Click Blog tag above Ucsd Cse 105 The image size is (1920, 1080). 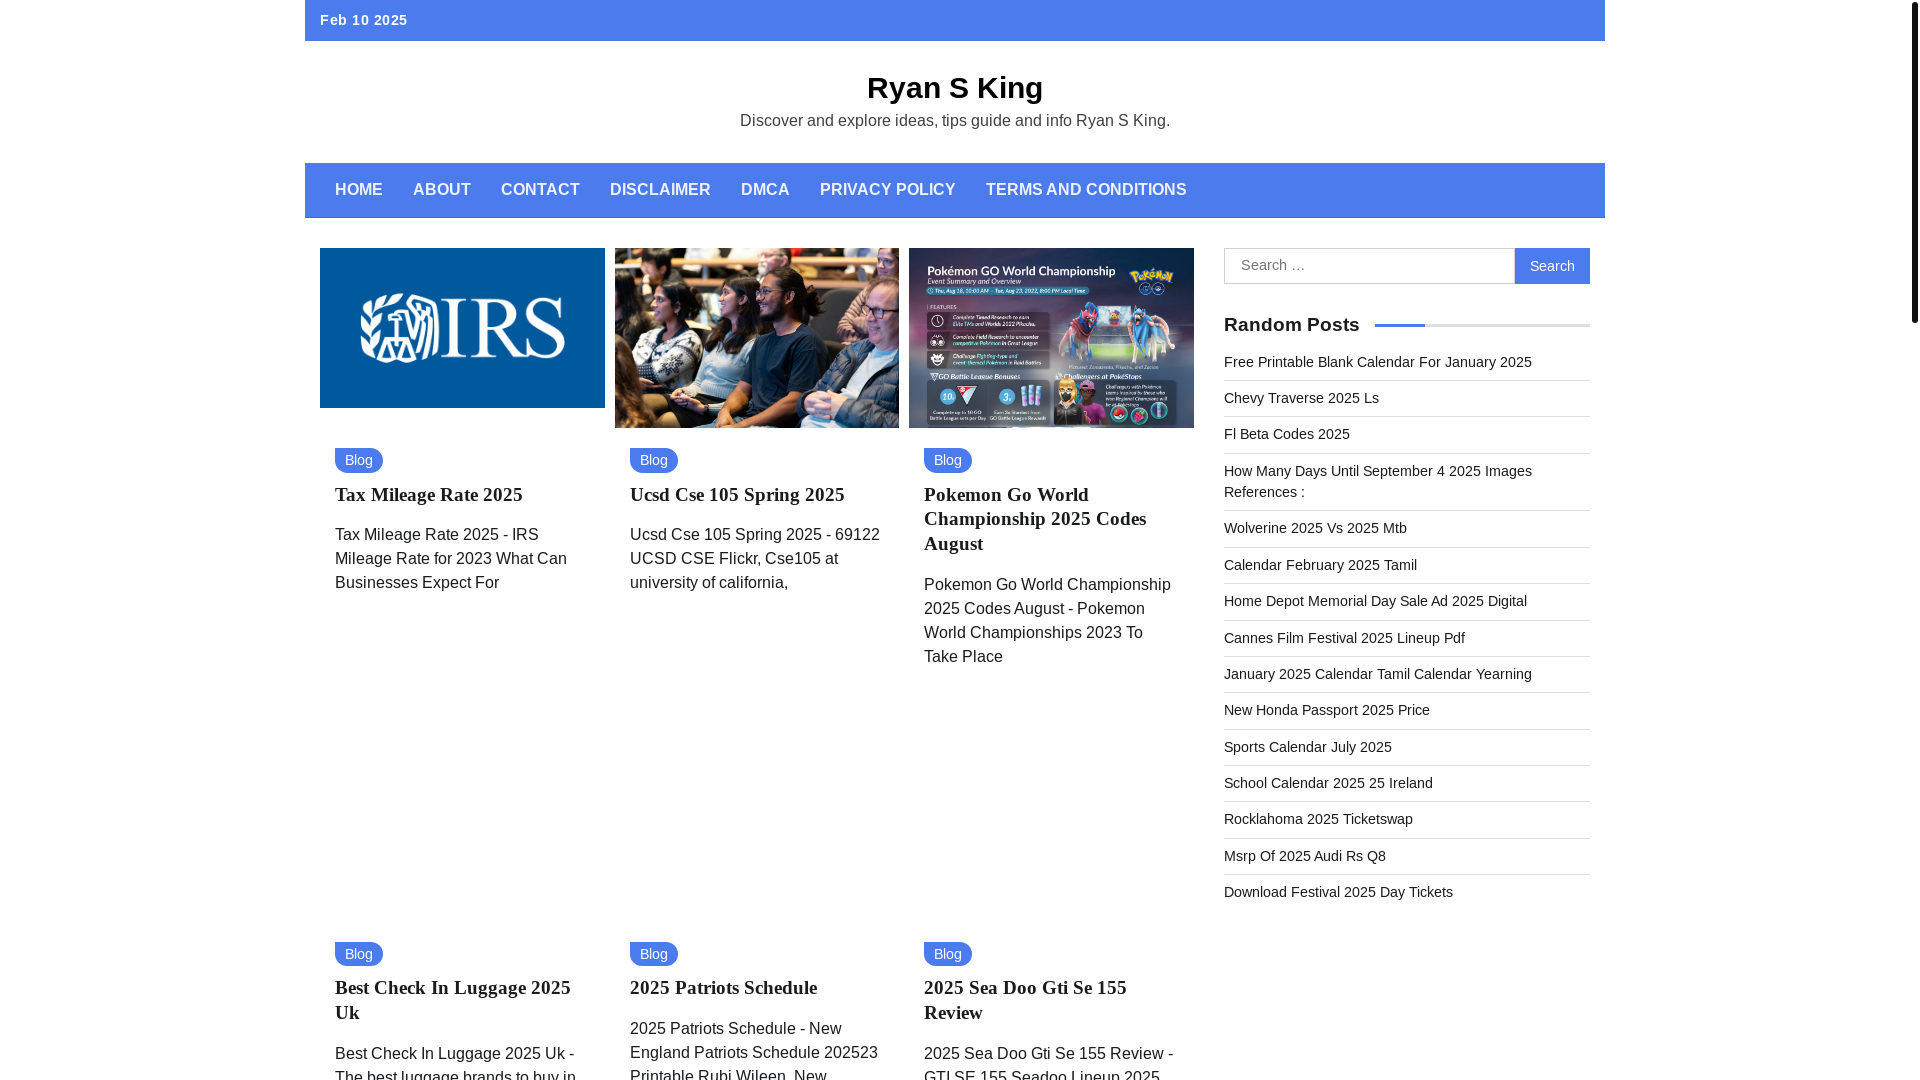654,460
